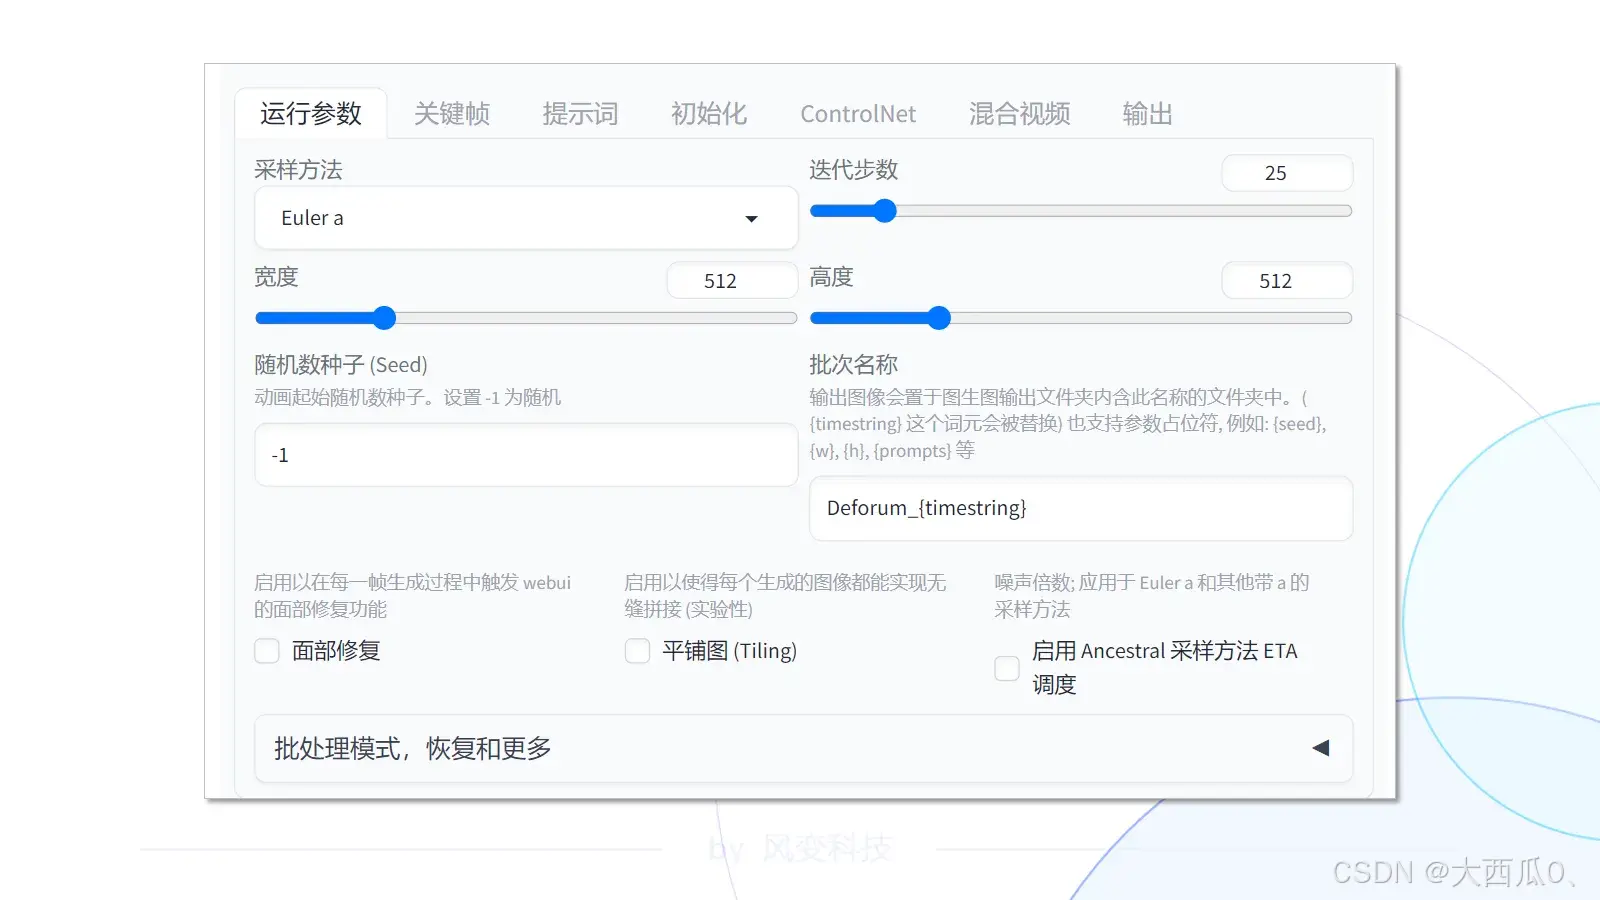Click the 高度 label

coord(831,277)
